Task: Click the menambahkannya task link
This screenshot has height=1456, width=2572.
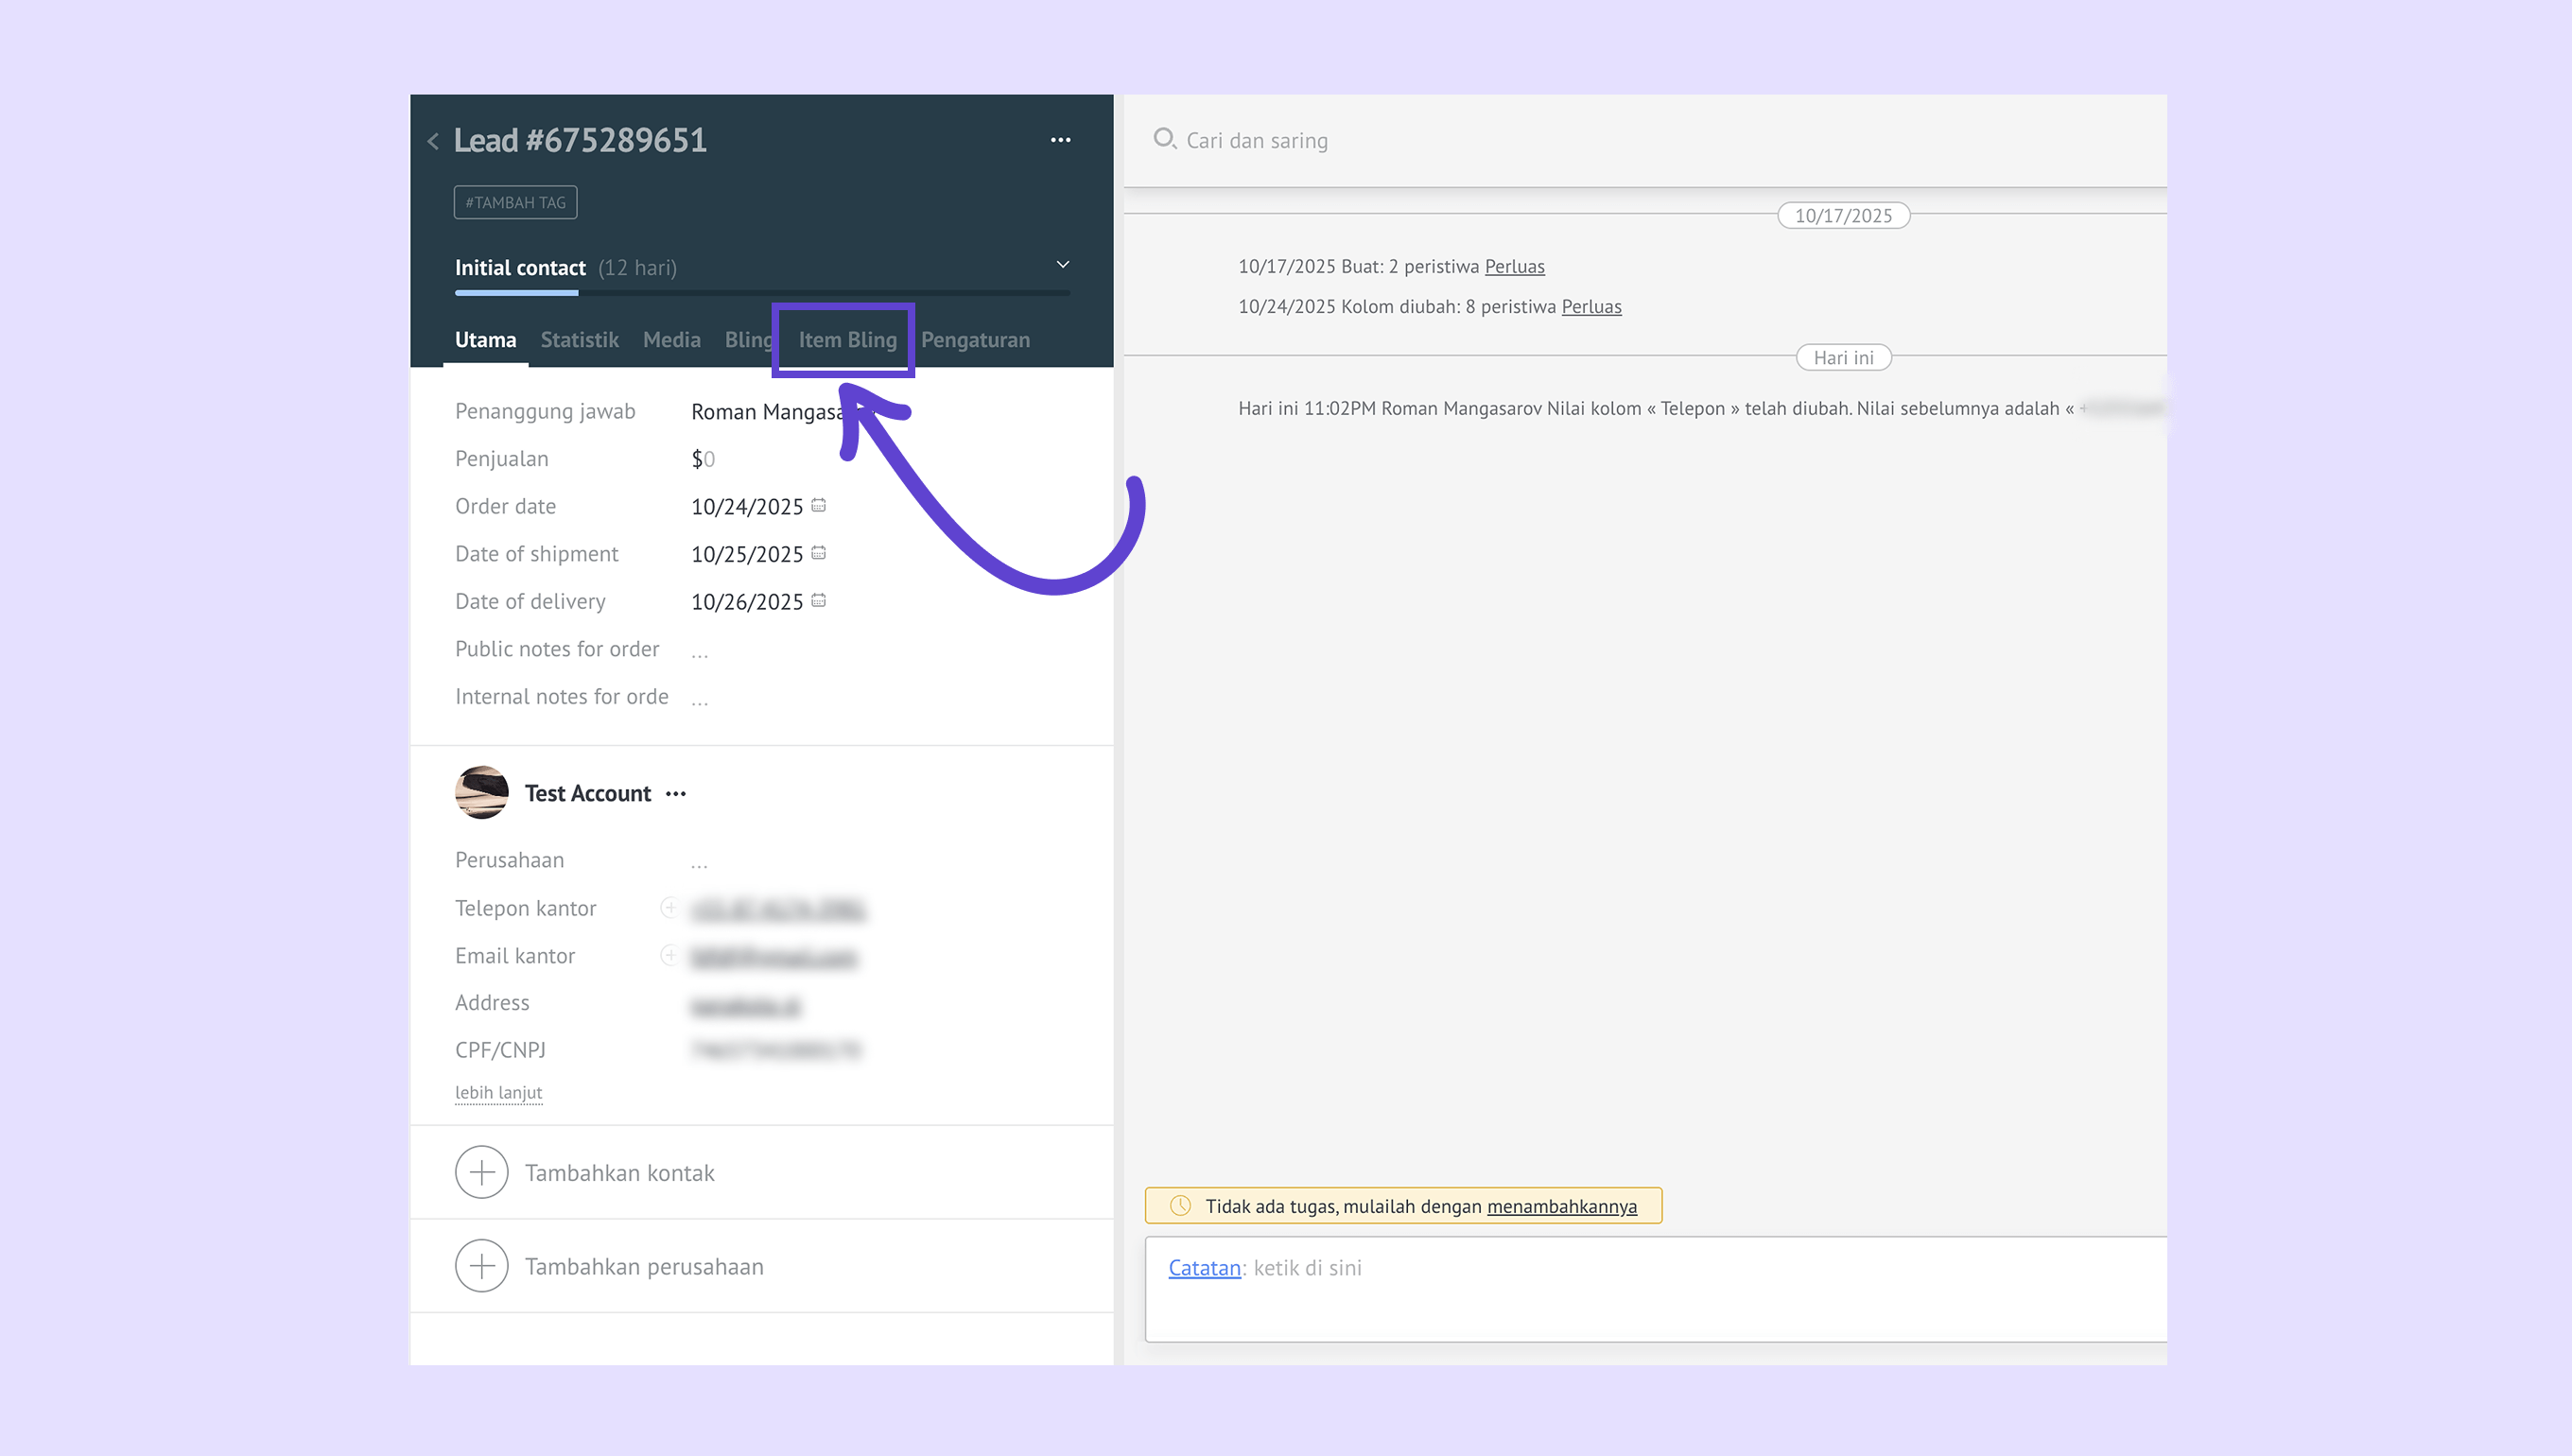Action: pyautogui.click(x=1561, y=1206)
